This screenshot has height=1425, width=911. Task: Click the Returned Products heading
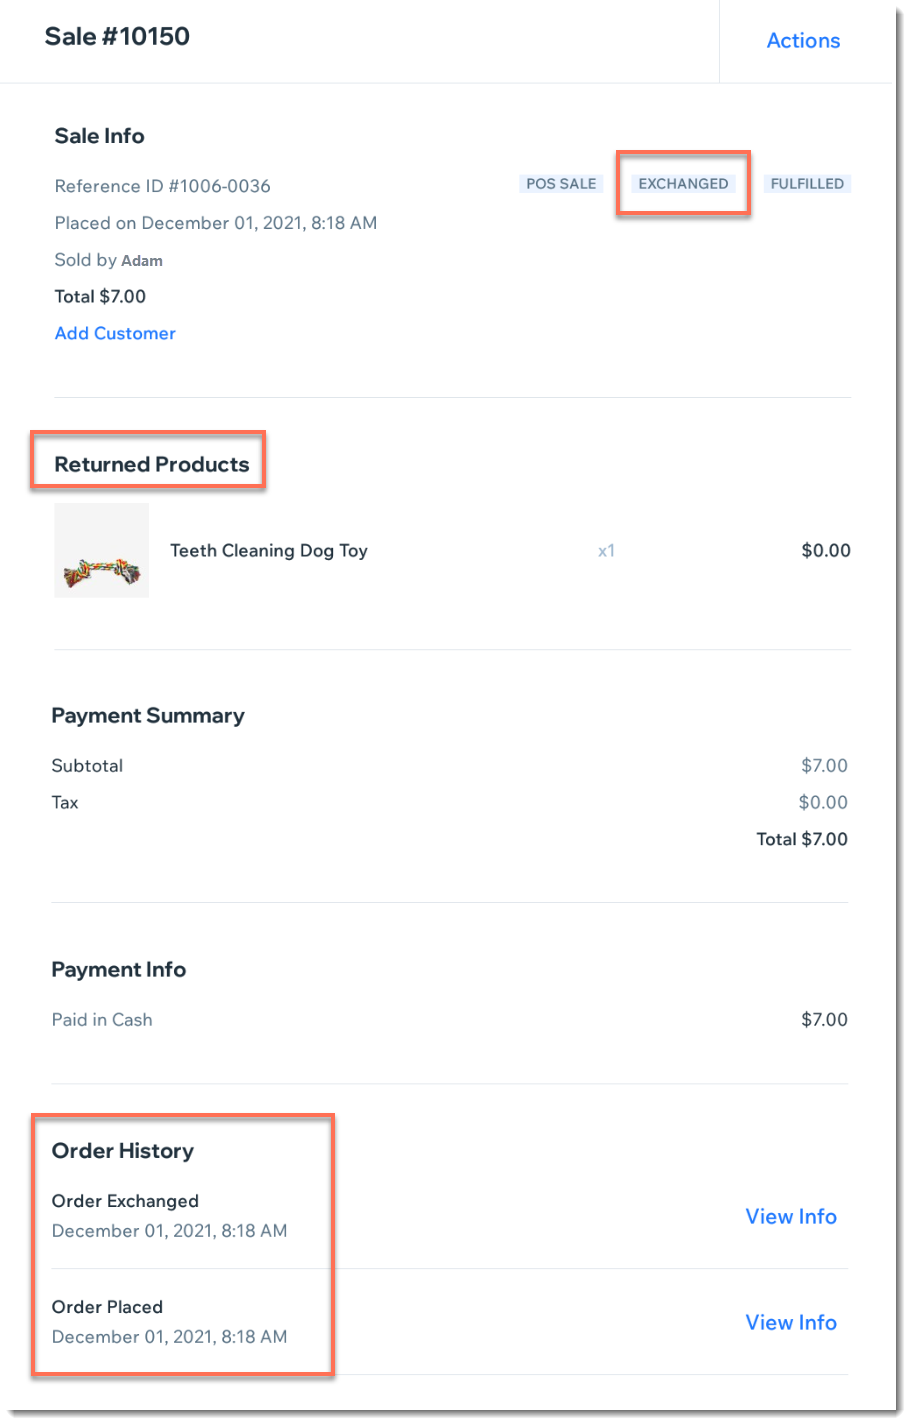click(x=152, y=465)
